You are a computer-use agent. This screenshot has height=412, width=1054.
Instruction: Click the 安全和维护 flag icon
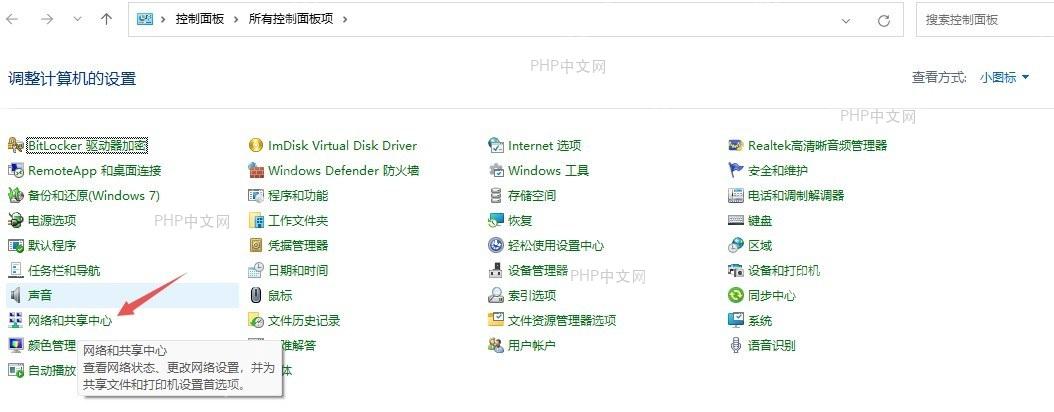point(736,170)
